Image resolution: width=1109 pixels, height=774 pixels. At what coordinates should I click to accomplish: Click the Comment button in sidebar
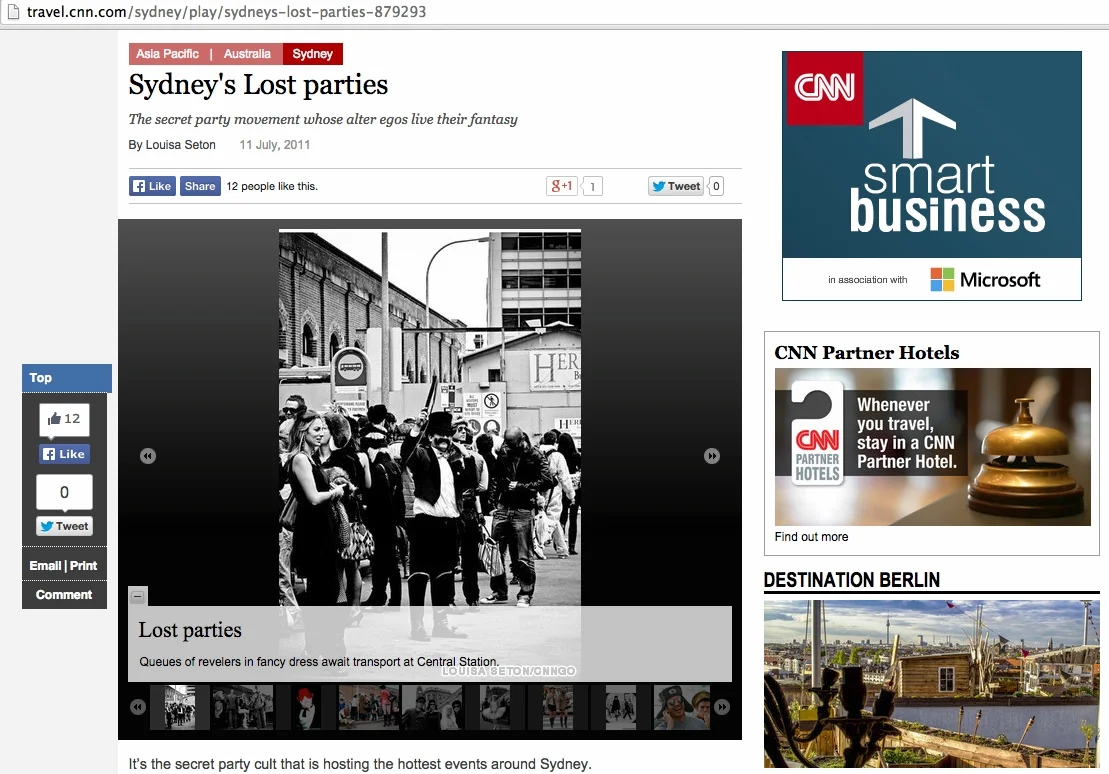(63, 594)
